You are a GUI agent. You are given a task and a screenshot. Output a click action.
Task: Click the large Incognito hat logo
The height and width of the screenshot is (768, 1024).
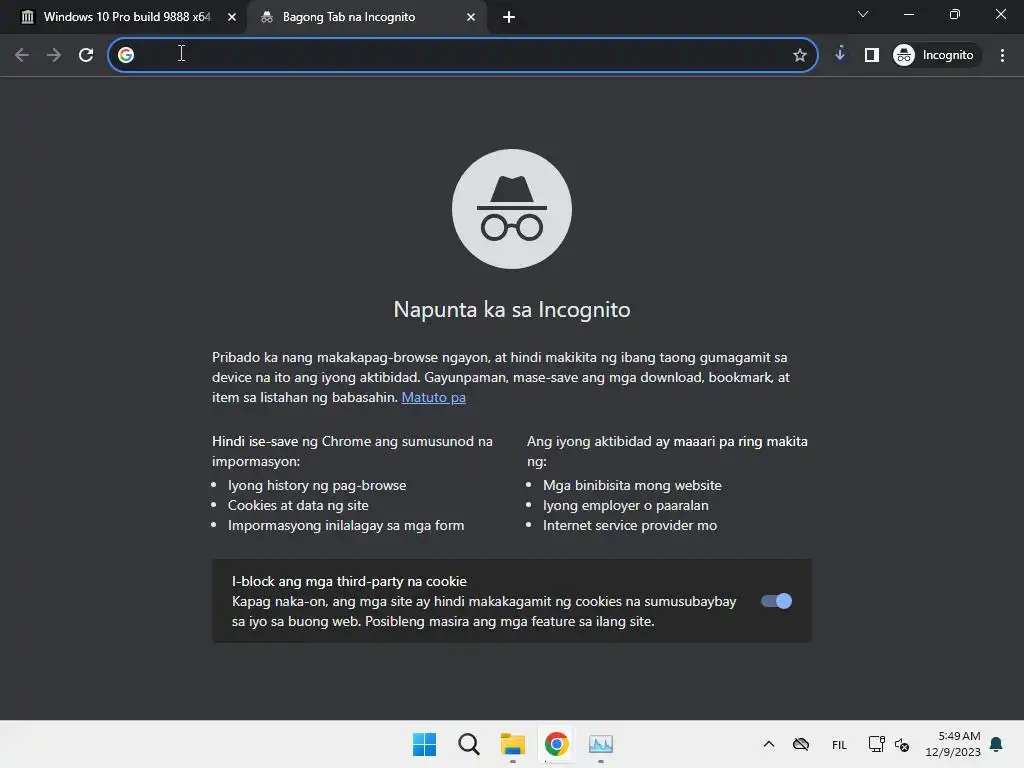pos(512,209)
